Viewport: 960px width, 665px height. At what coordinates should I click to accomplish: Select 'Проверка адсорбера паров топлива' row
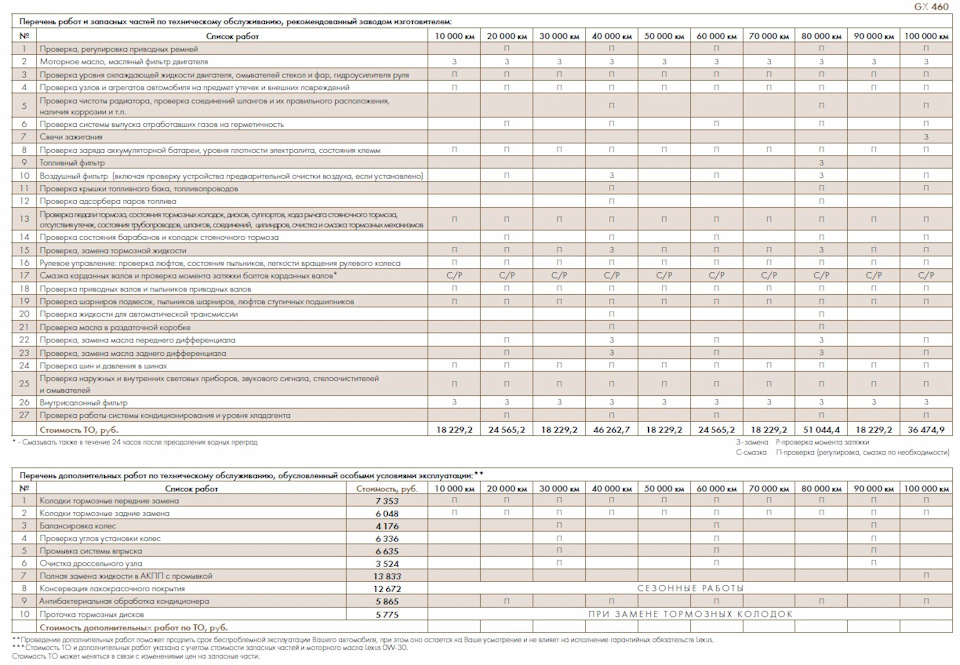482,201
